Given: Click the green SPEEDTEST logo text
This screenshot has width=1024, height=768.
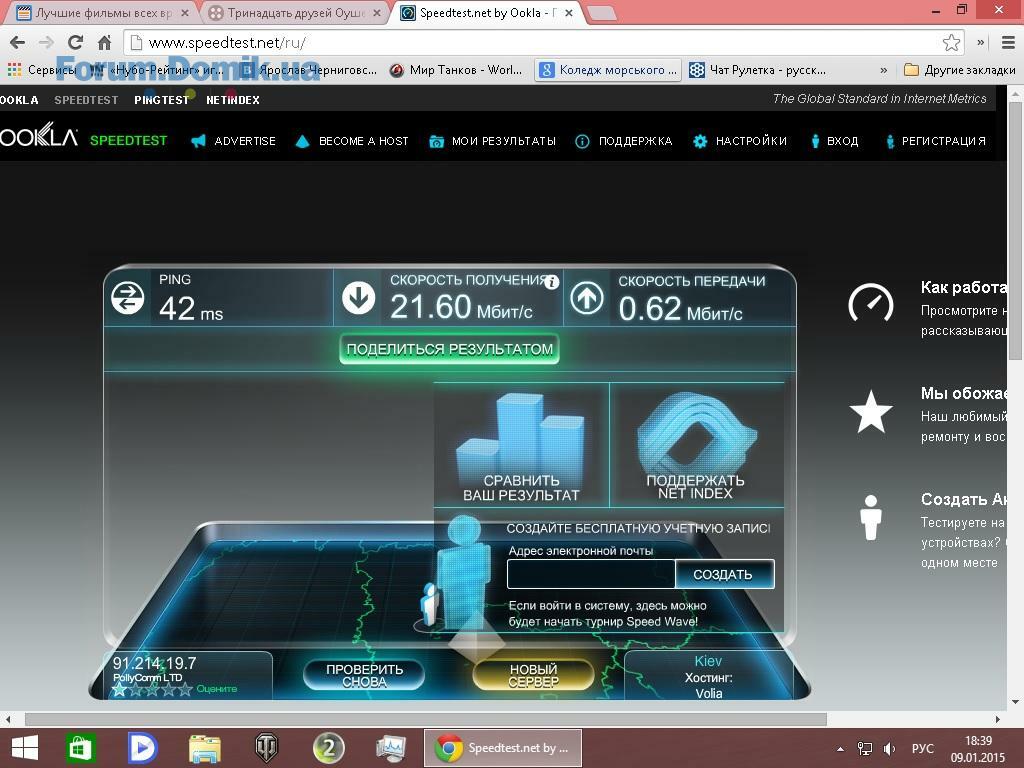Looking at the screenshot, I should [129, 140].
